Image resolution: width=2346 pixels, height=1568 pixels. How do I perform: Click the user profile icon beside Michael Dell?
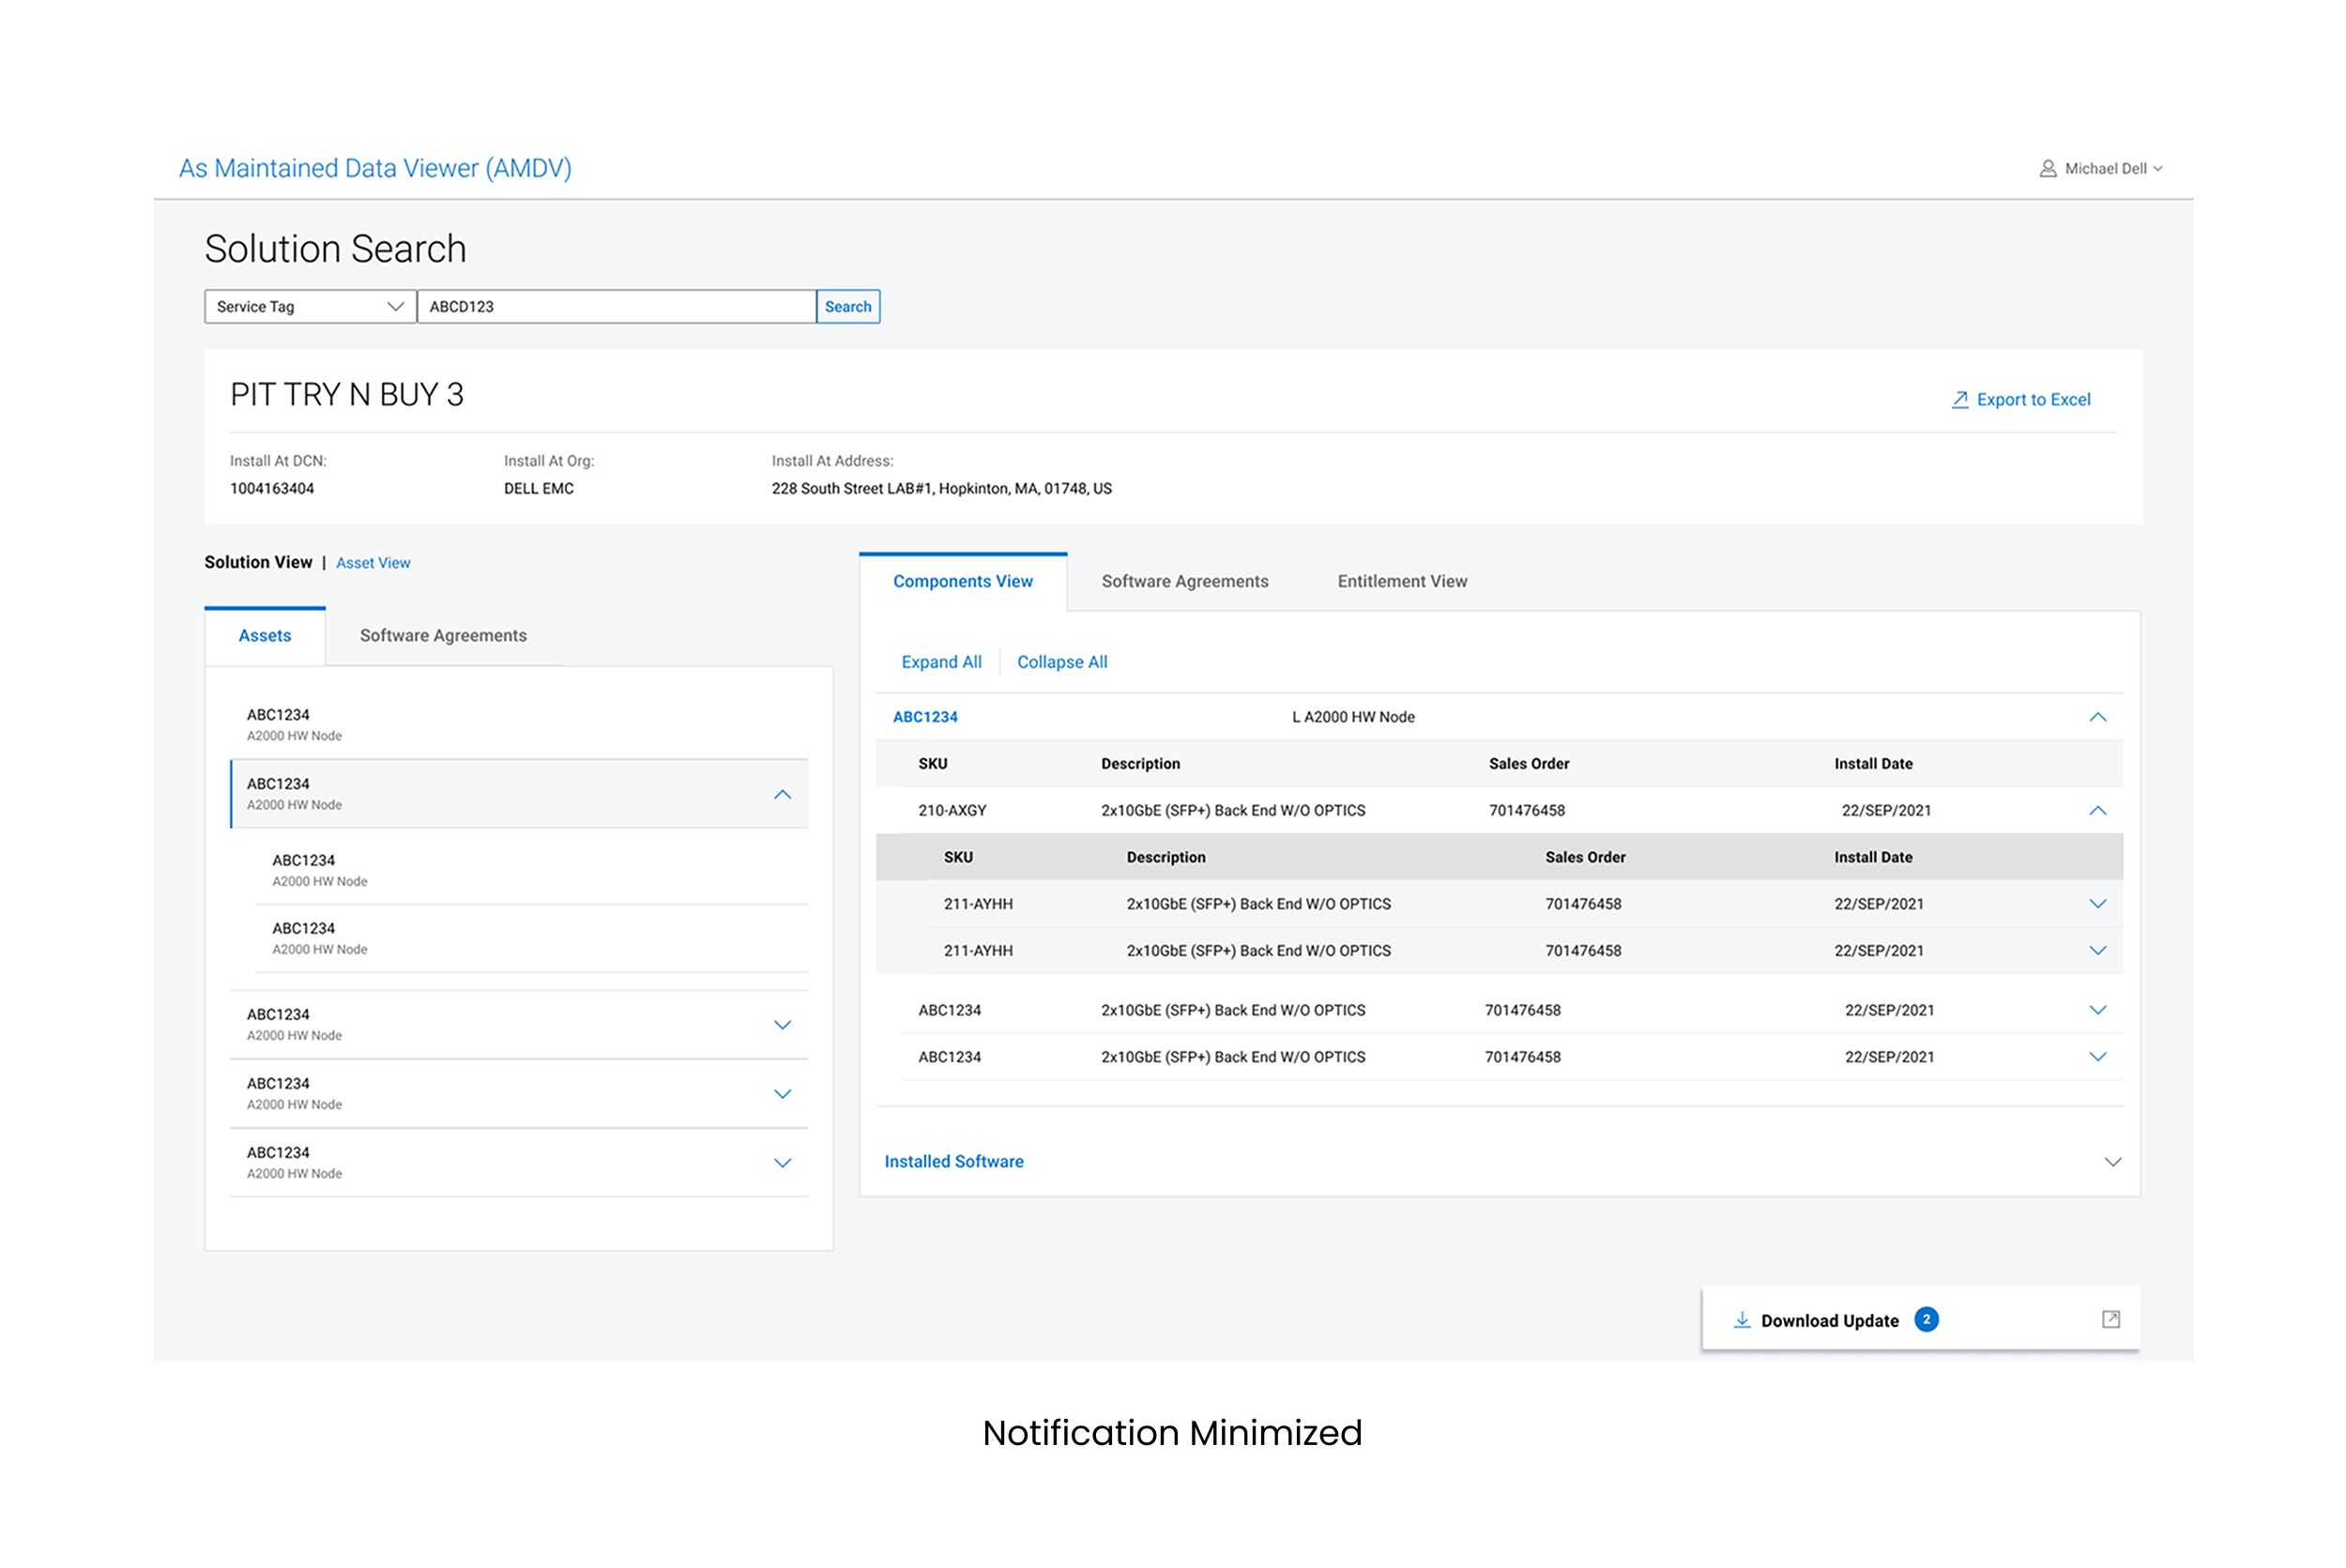[2047, 169]
